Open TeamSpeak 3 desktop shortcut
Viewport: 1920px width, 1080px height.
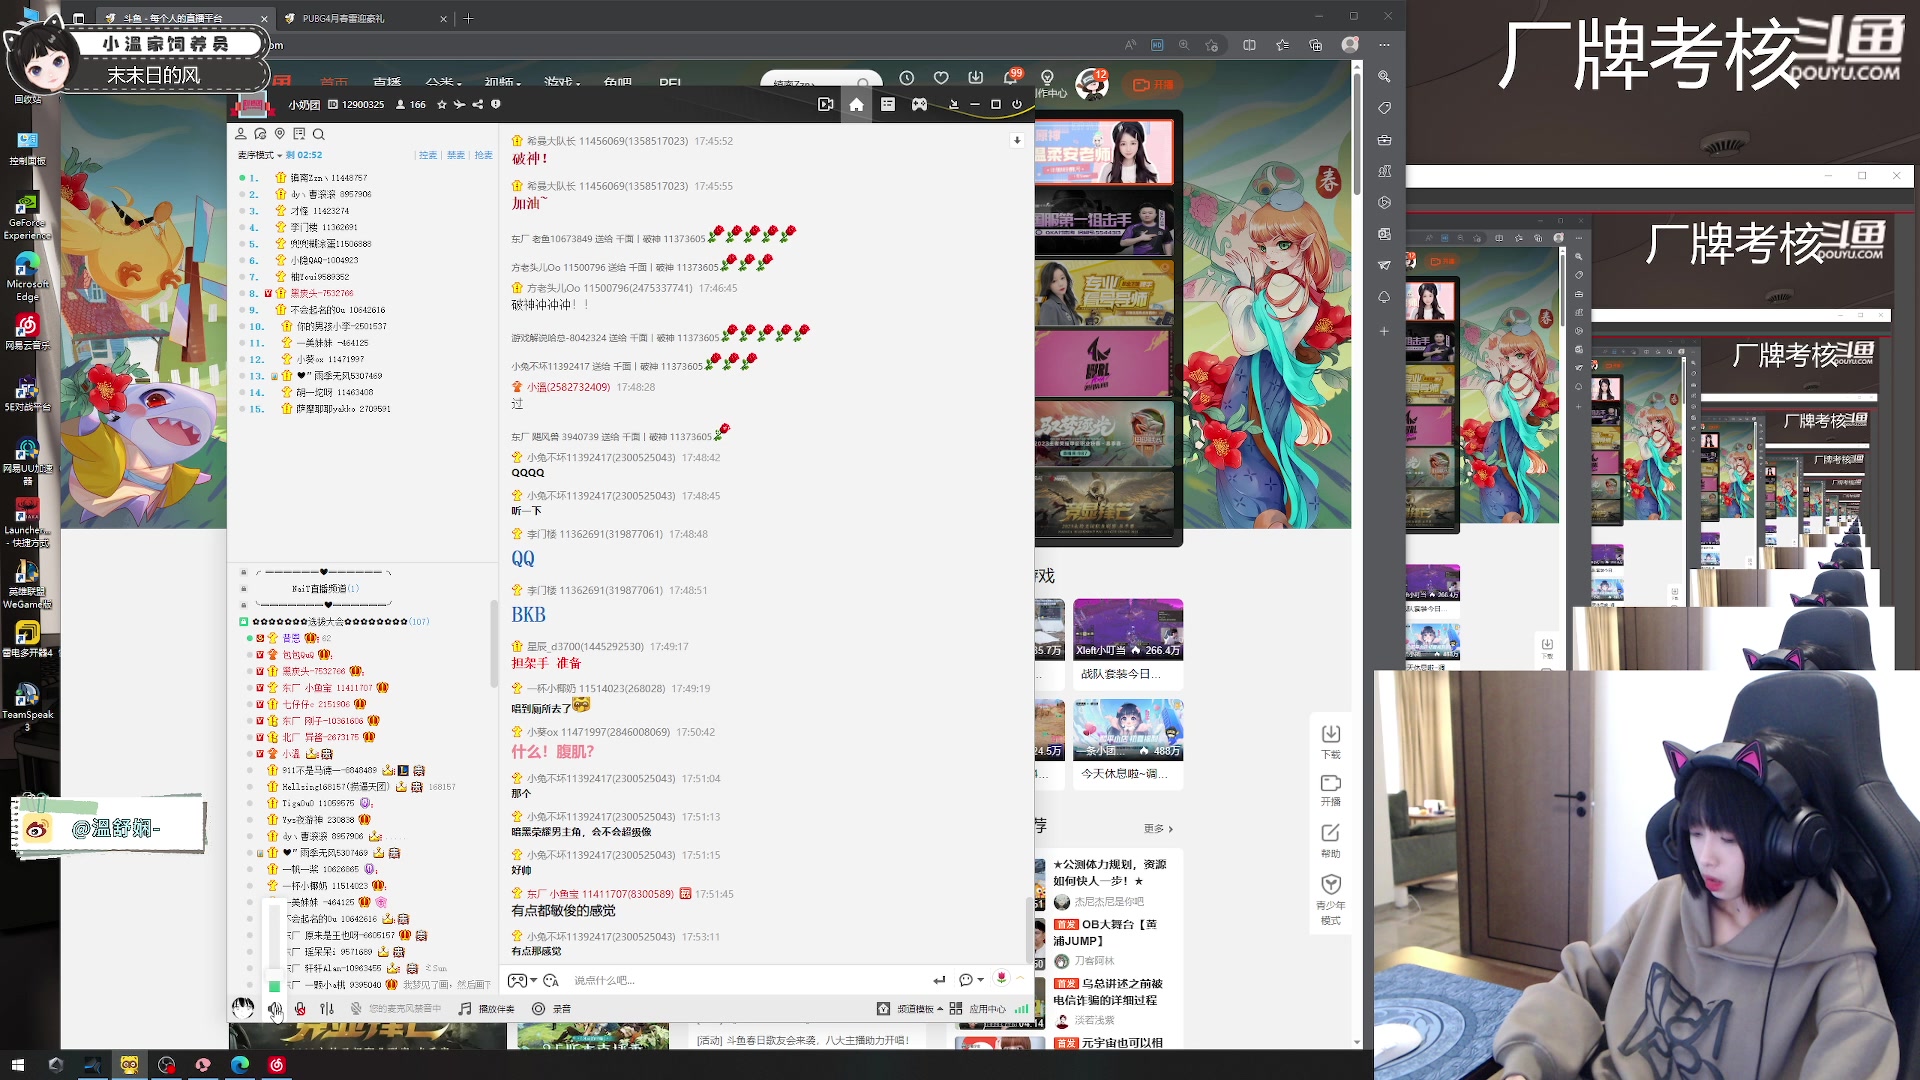27,707
